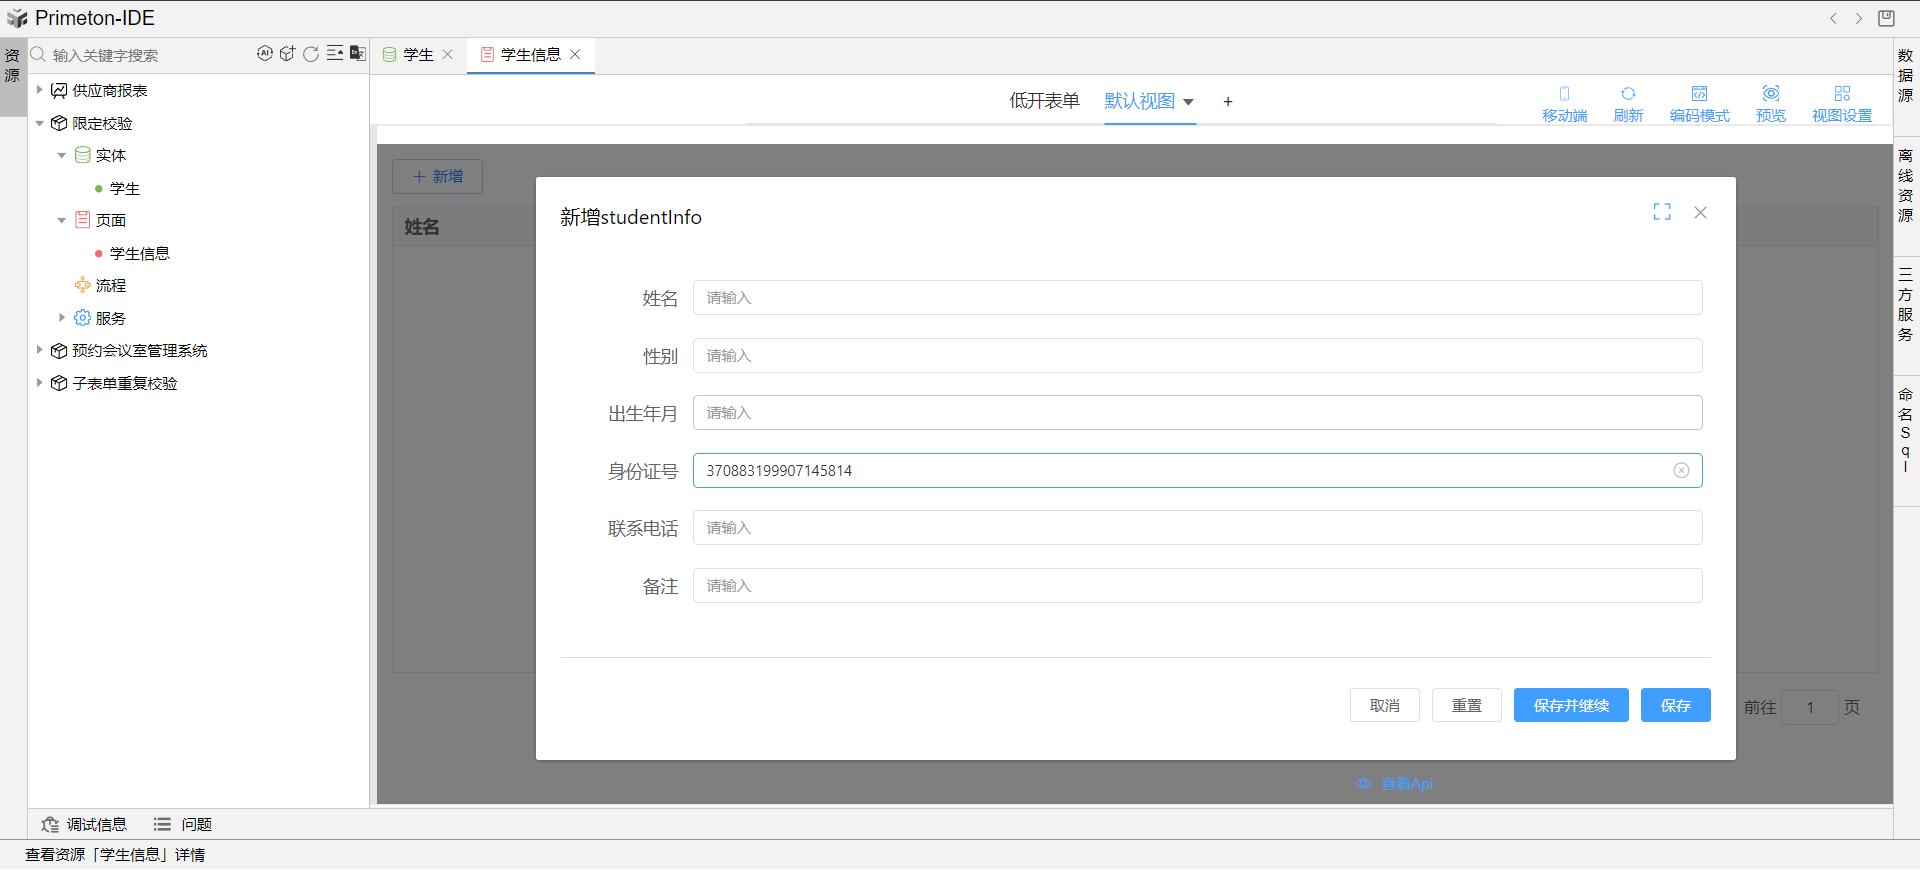1920x870 pixels.
Task: Click the language translate icon
Action: click(357, 54)
